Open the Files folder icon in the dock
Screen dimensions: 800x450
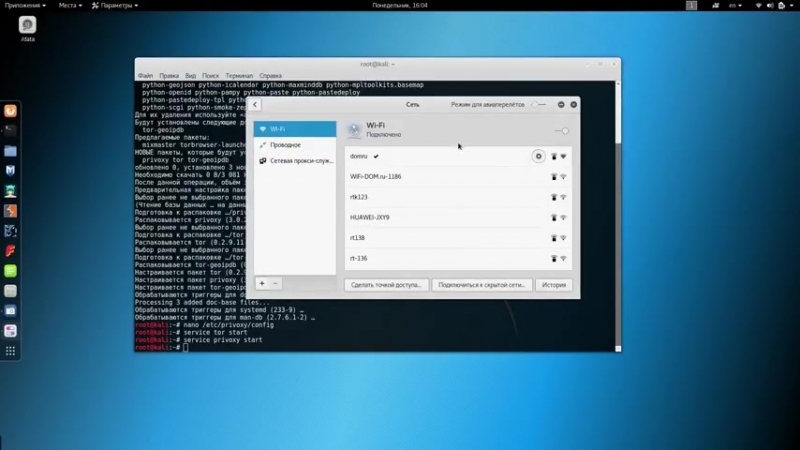point(10,151)
